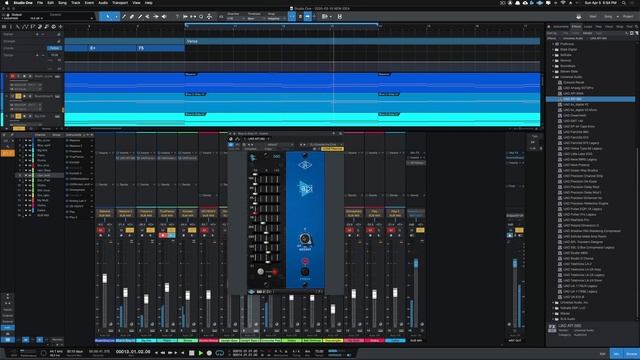Toggle the Snap to grid button
Screen dimensions: 640x360
pyautogui.click(x=292, y=17)
